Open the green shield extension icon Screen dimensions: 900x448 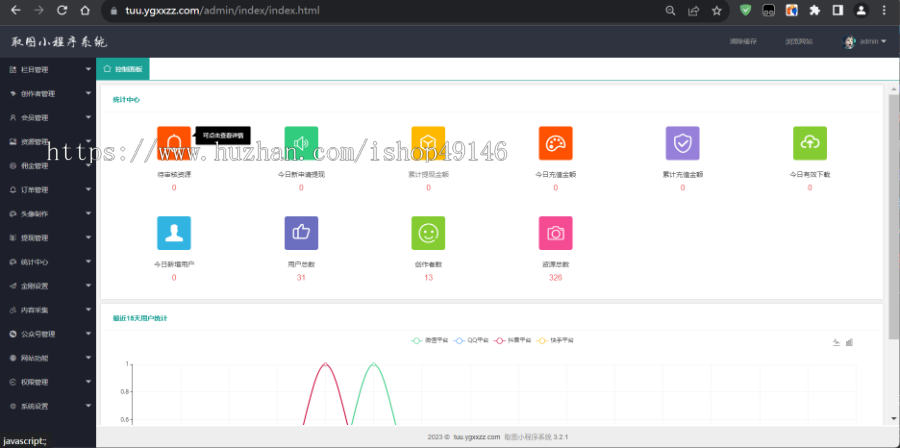[x=746, y=10]
